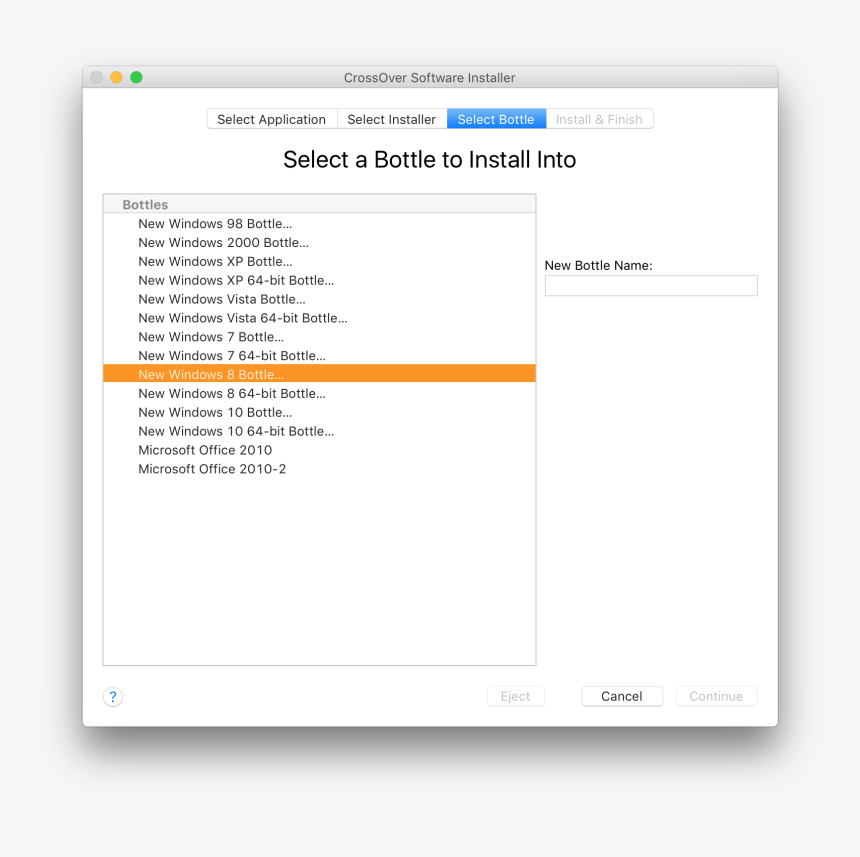Click the Install & Finish step

(600, 118)
